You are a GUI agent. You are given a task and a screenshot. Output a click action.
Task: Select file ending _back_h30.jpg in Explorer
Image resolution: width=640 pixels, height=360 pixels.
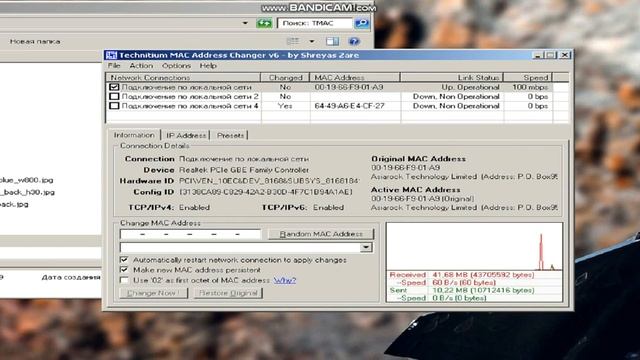(x=27, y=192)
